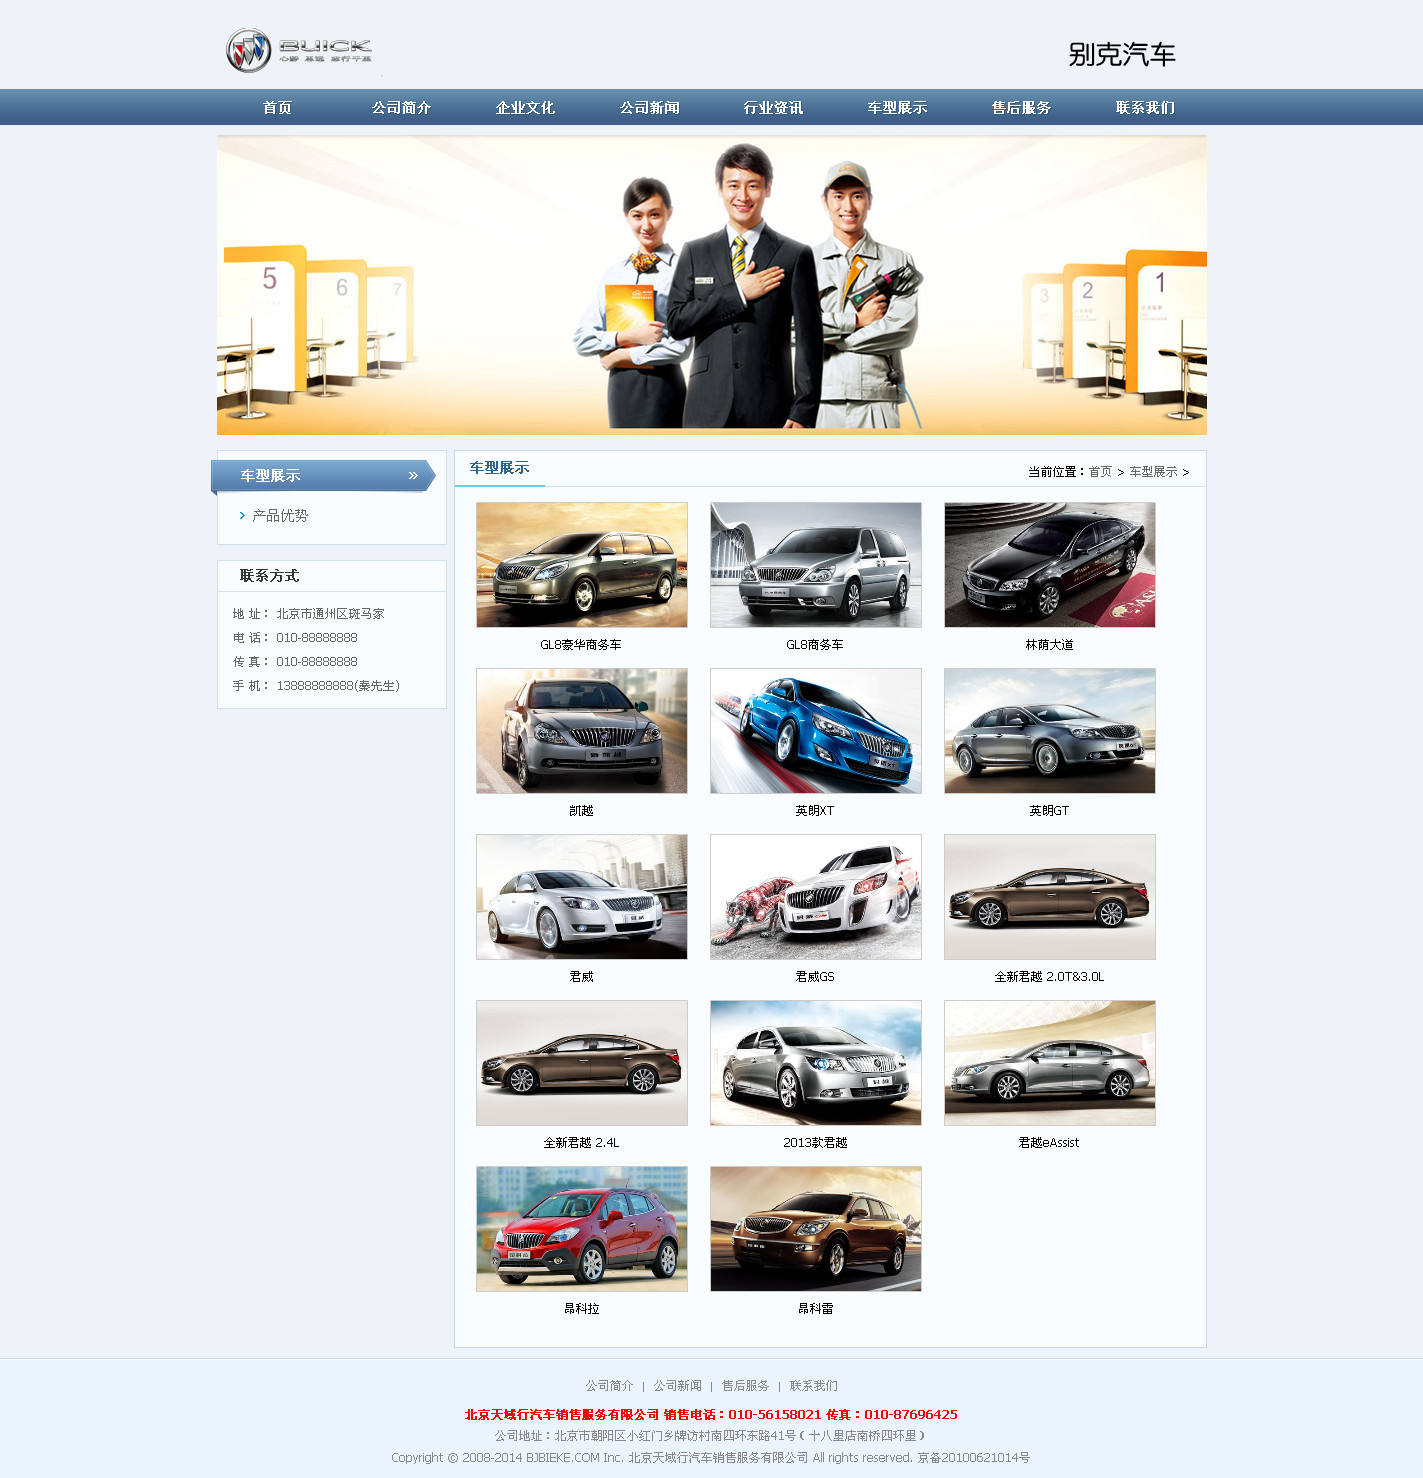Click 联系我们 in the navigation bar
This screenshot has height=1478, width=1423.
tap(1145, 108)
